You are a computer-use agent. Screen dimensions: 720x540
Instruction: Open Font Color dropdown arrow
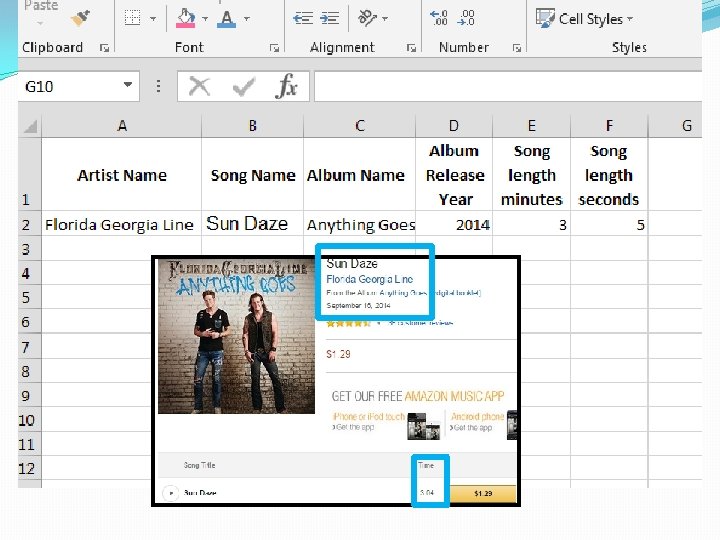(x=247, y=19)
